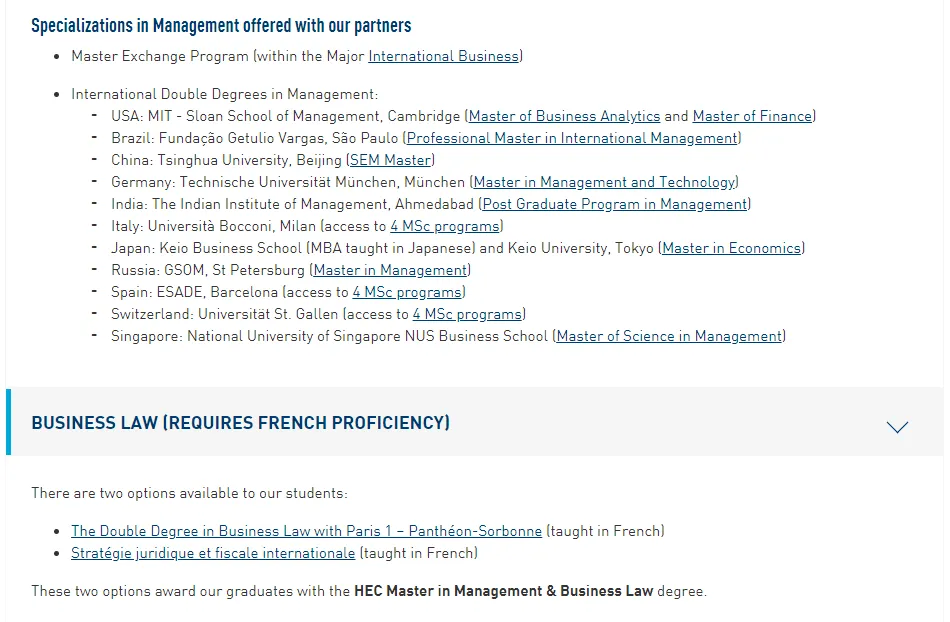Open the Master of Finance link

pyautogui.click(x=752, y=116)
